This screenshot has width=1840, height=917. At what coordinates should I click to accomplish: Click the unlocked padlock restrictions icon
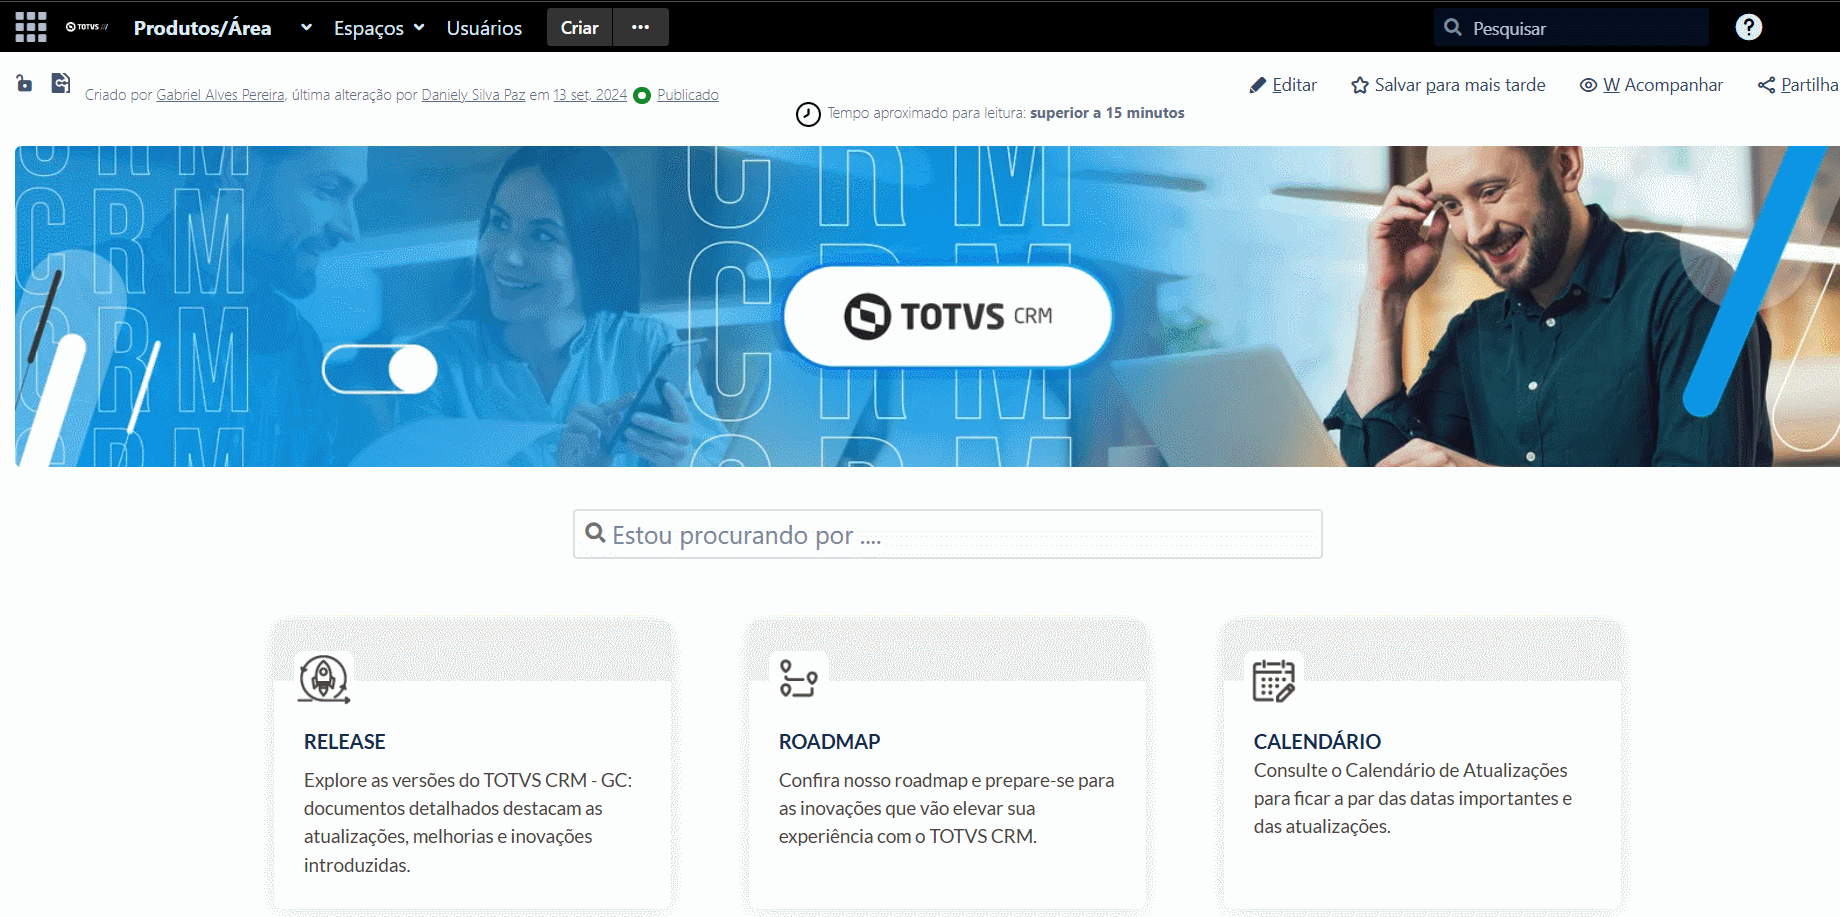(24, 84)
